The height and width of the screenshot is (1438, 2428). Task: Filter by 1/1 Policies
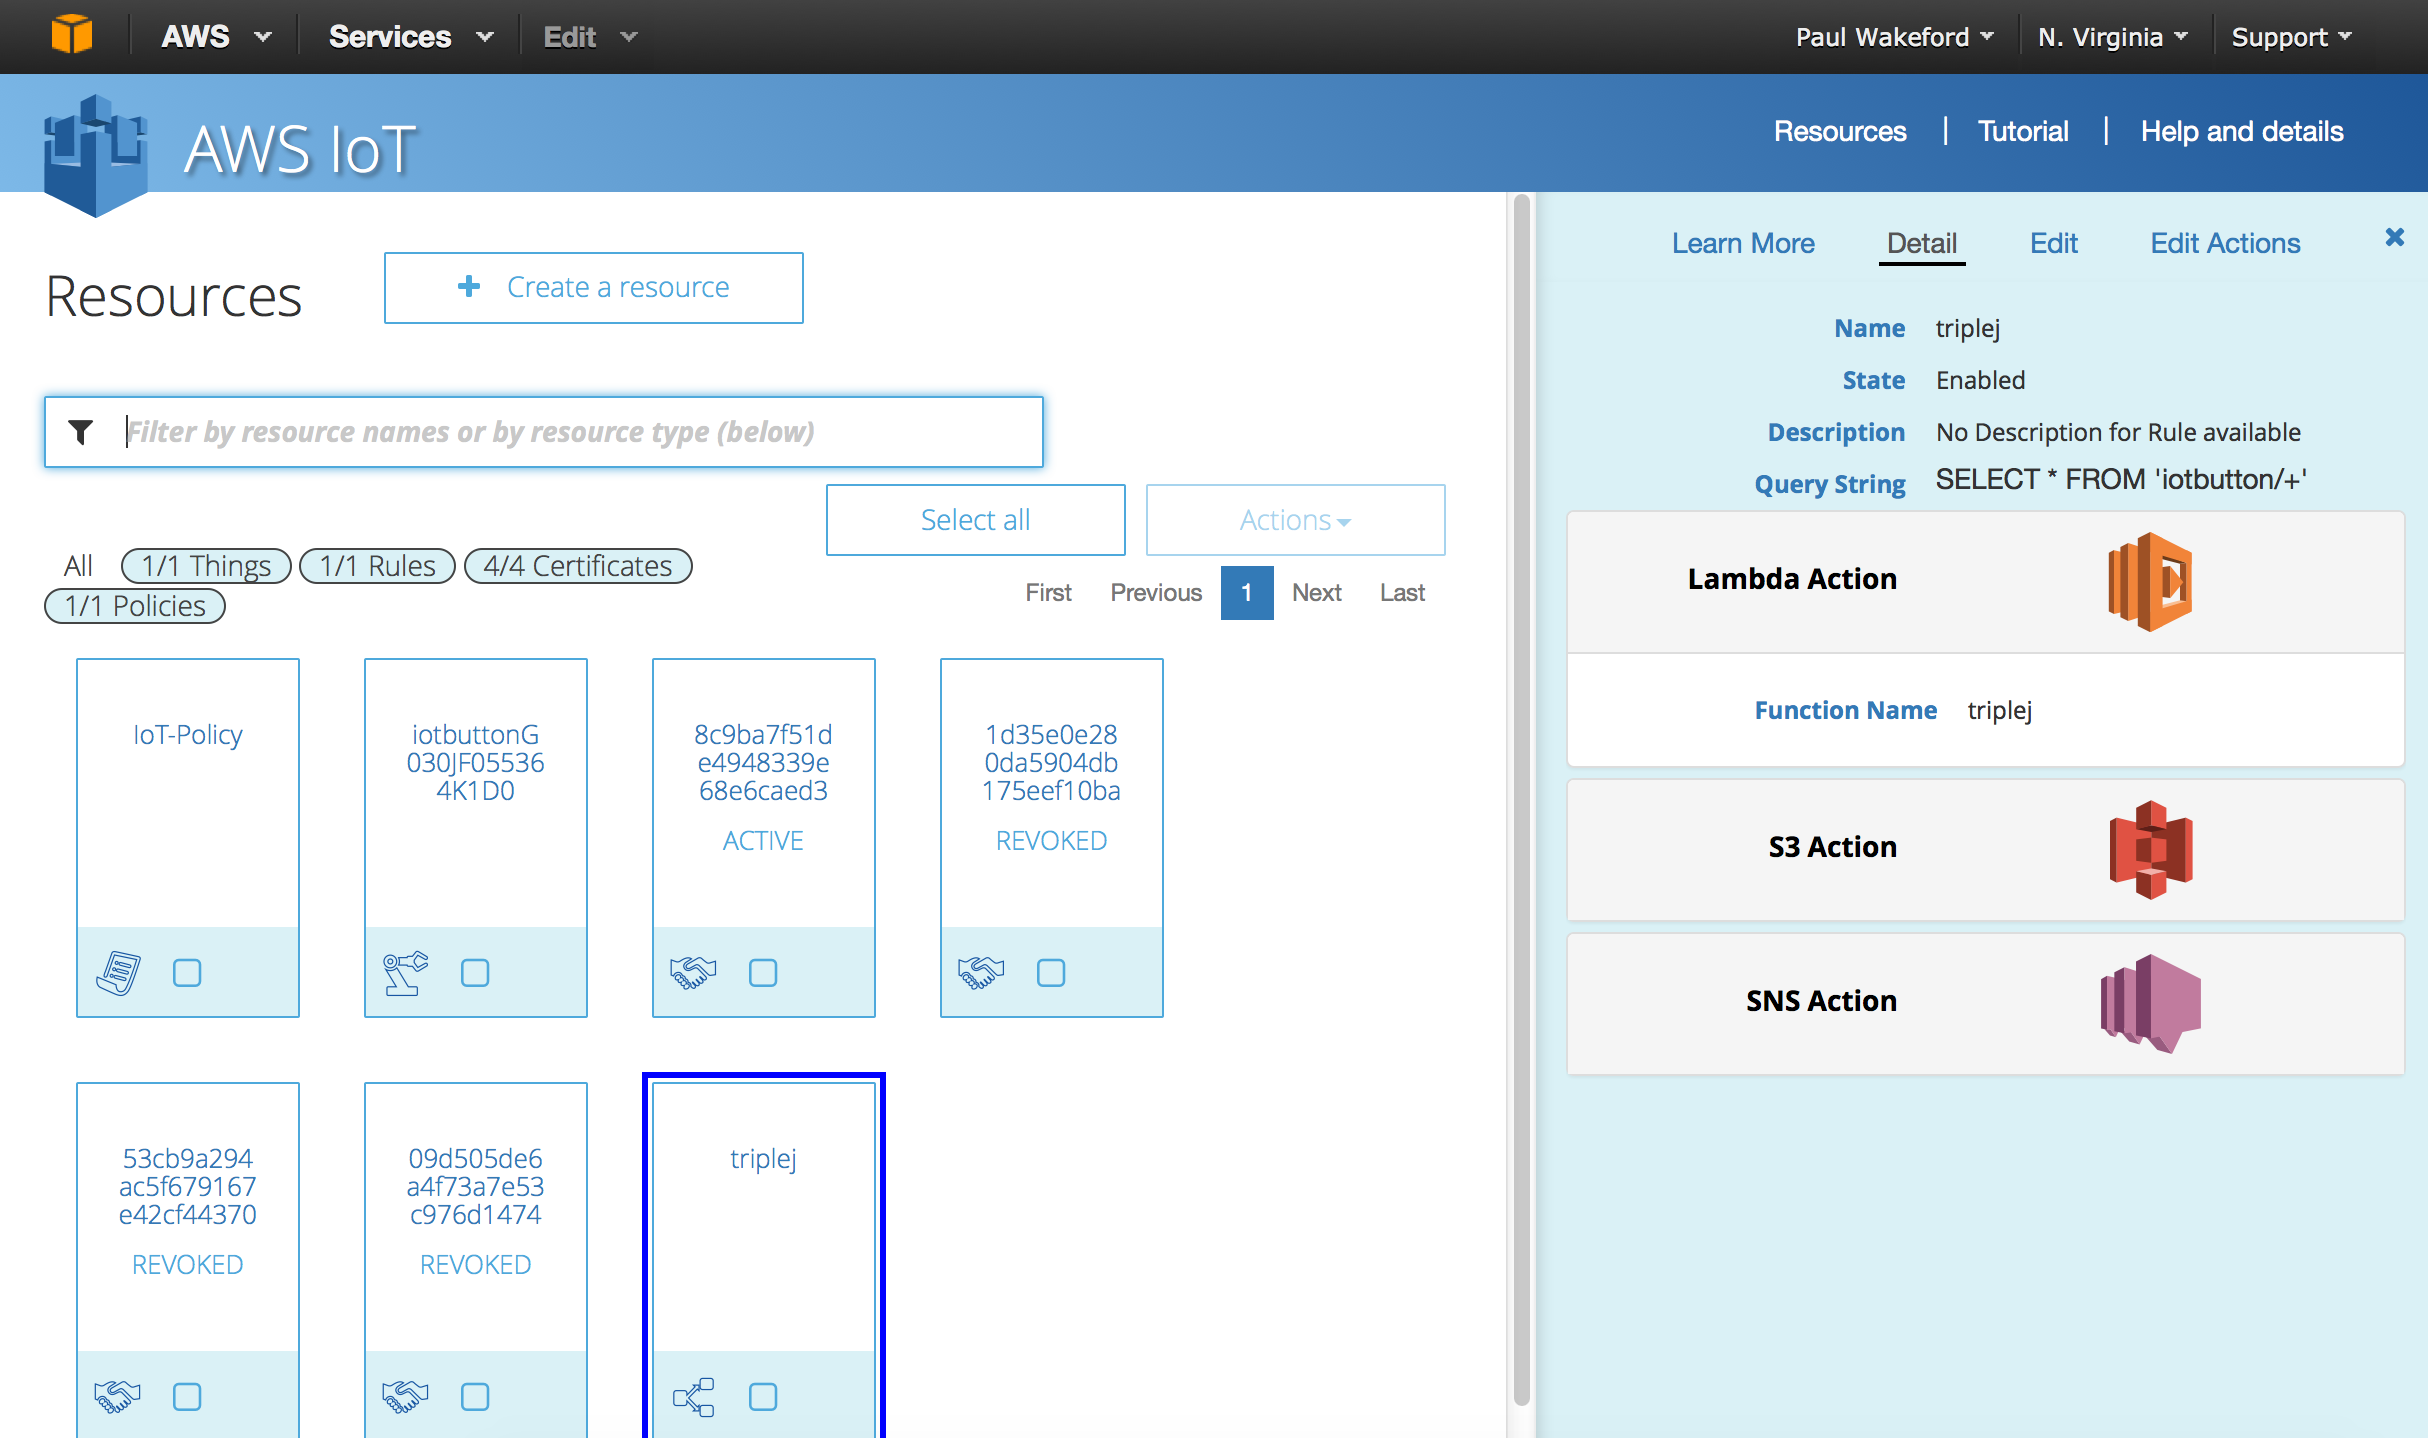coord(135,606)
